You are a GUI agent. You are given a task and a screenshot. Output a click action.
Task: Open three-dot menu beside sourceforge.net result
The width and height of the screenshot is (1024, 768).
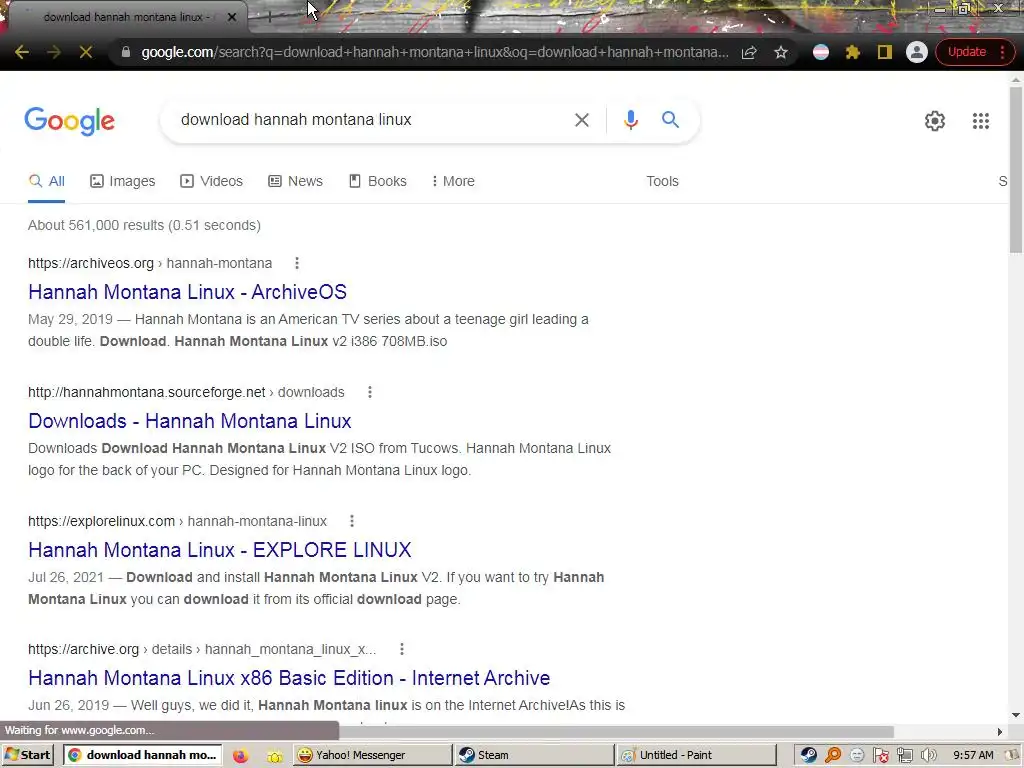pos(370,392)
